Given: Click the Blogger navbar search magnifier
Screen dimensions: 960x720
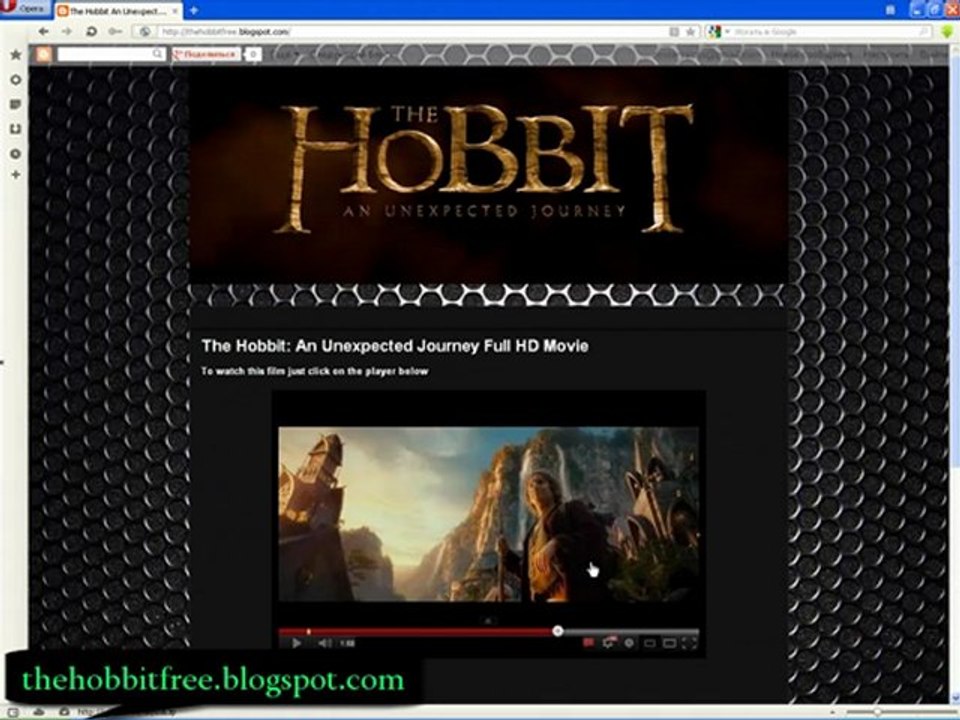Looking at the screenshot, I should pos(158,54).
